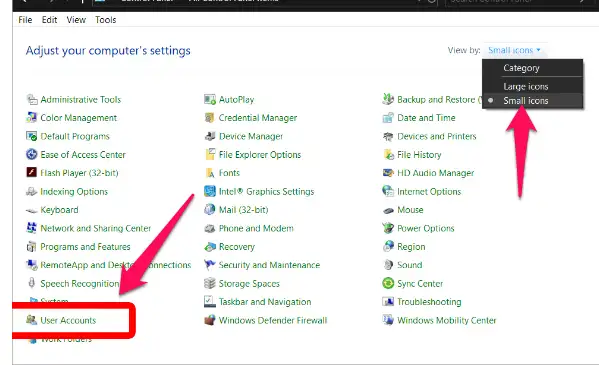Click the Power Options icon

(388, 228)
